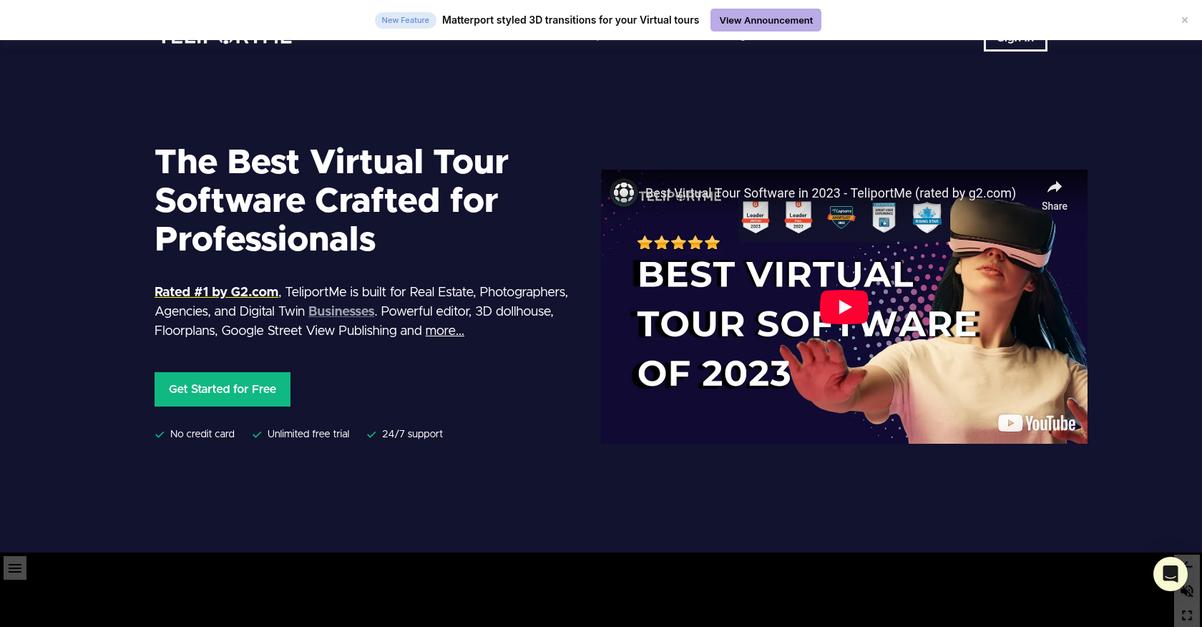Click the Share arrow icon on video
1202x627 pixels.
[x=1054, y=188]
